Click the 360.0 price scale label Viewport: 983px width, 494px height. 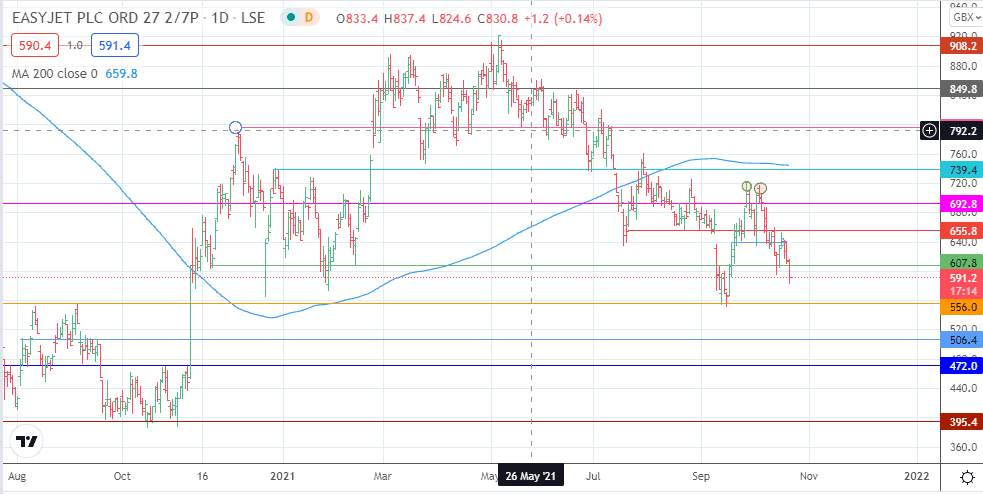965,447
